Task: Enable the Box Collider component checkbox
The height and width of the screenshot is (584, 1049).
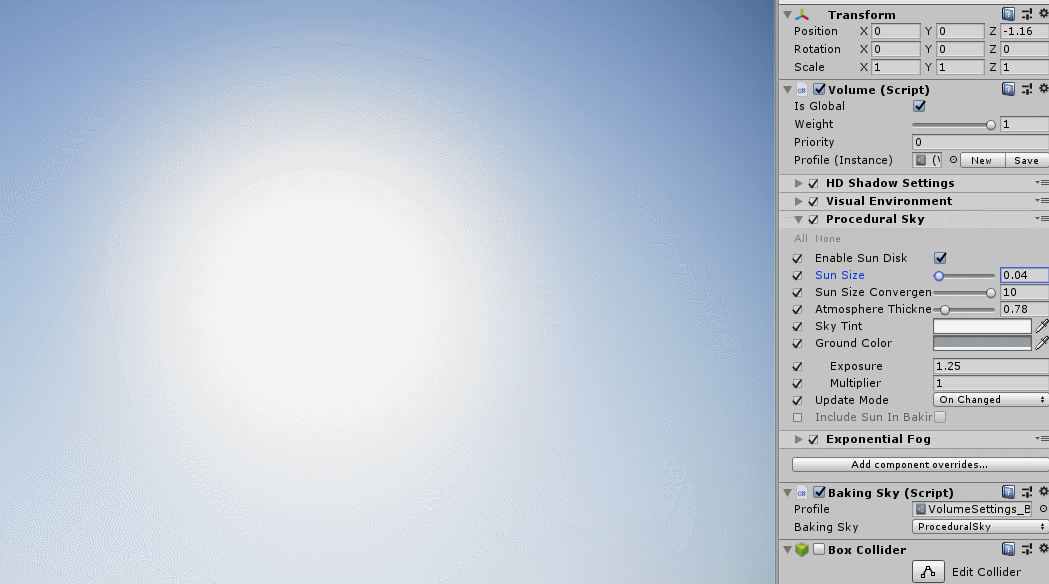Action: (x=820, y=549)
